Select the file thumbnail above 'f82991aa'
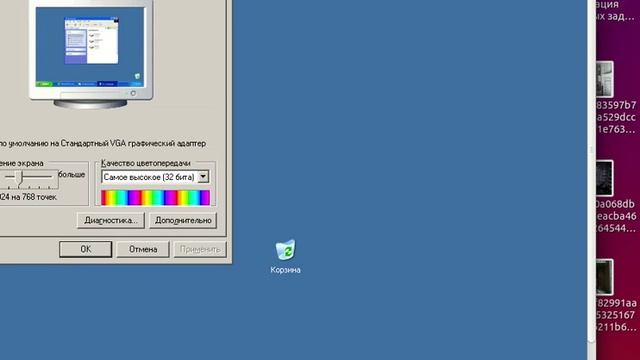640x360 pixels. 604,277
